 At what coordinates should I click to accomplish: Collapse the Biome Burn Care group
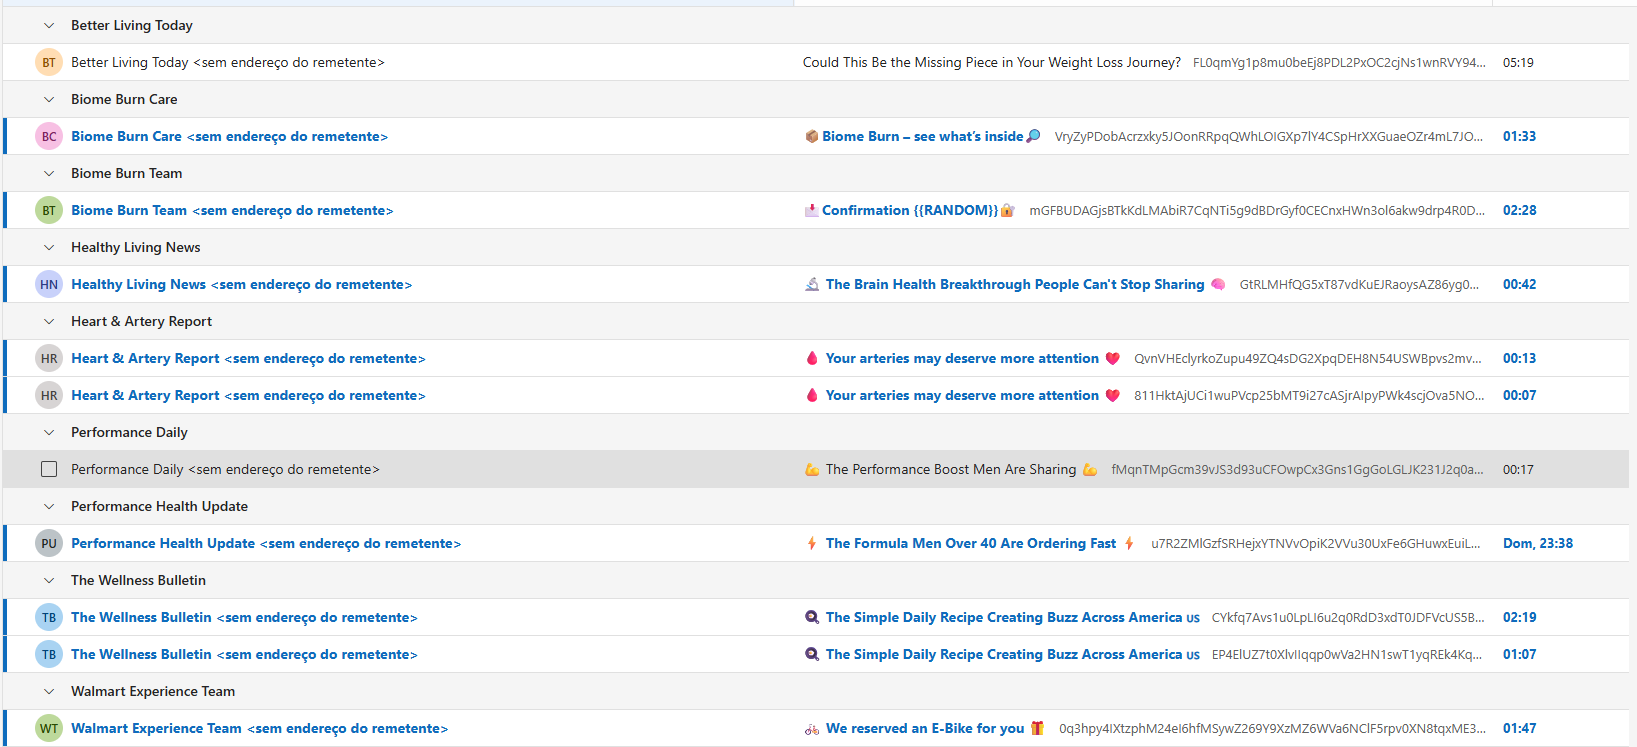[x=49, y=99]
